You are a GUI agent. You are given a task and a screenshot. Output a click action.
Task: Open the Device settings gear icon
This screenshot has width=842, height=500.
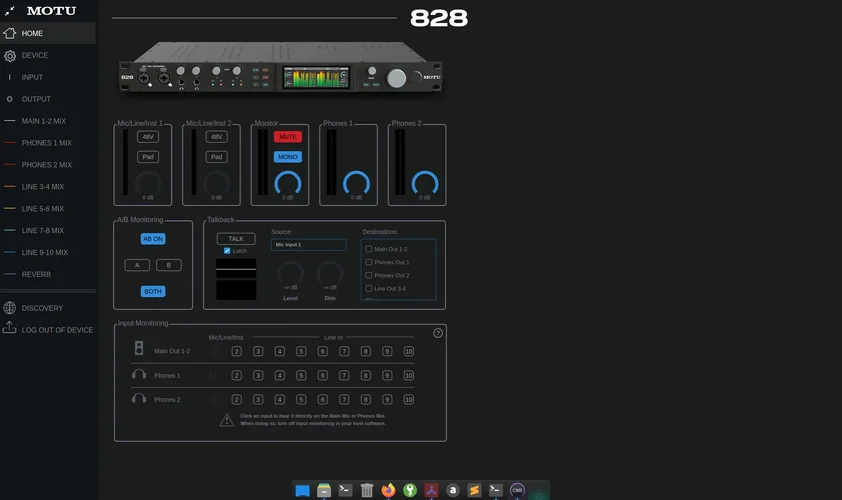[x=10, y=56]
